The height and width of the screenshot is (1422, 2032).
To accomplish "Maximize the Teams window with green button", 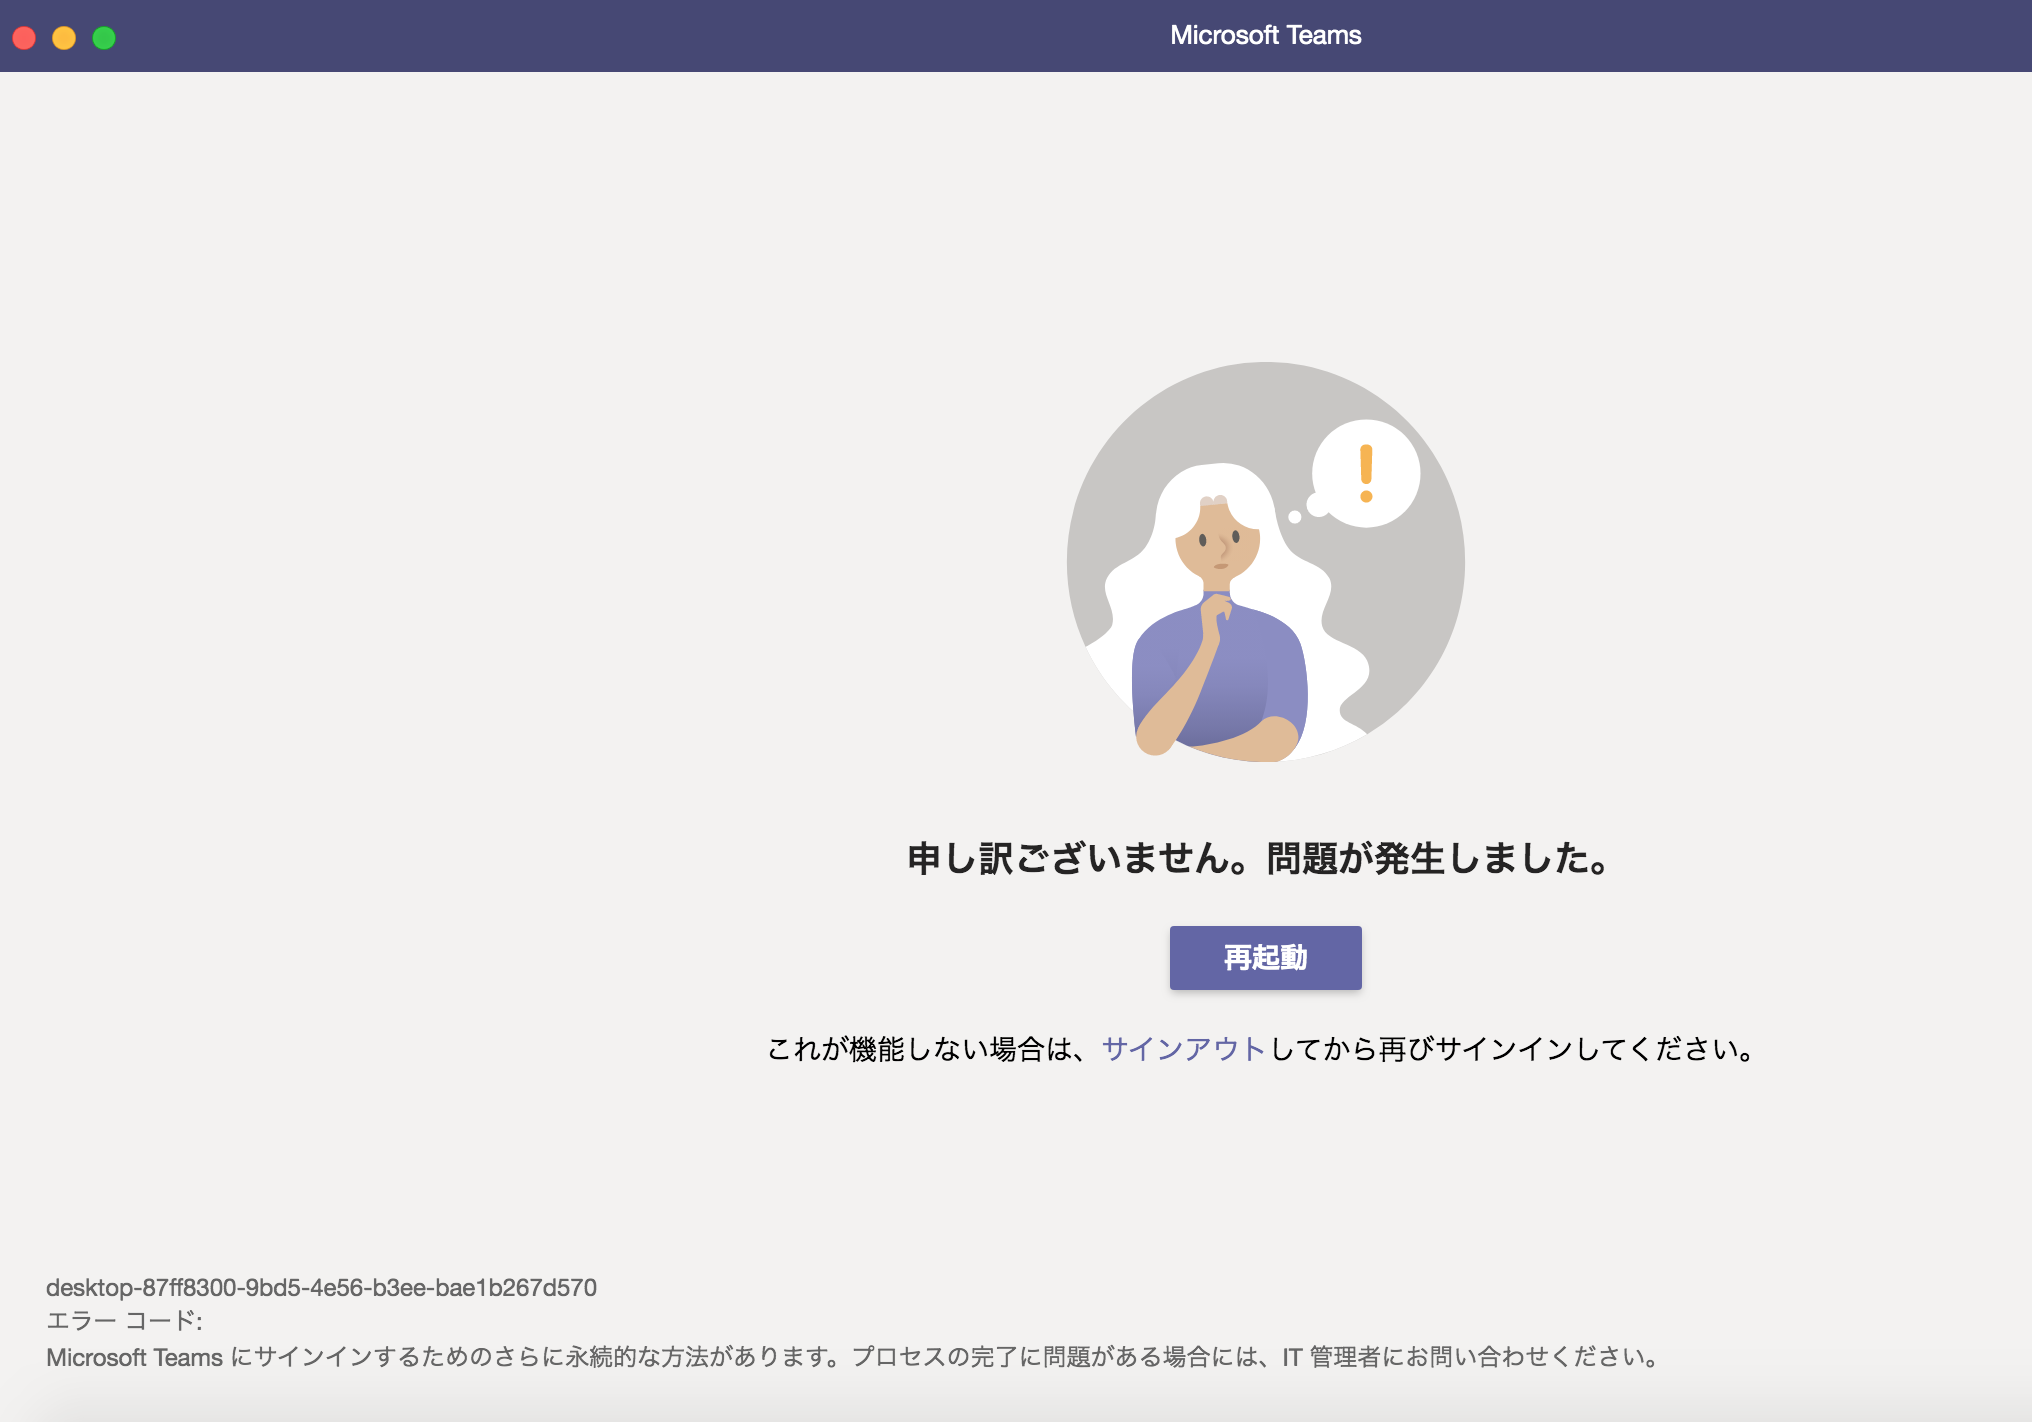I will 104,38.
